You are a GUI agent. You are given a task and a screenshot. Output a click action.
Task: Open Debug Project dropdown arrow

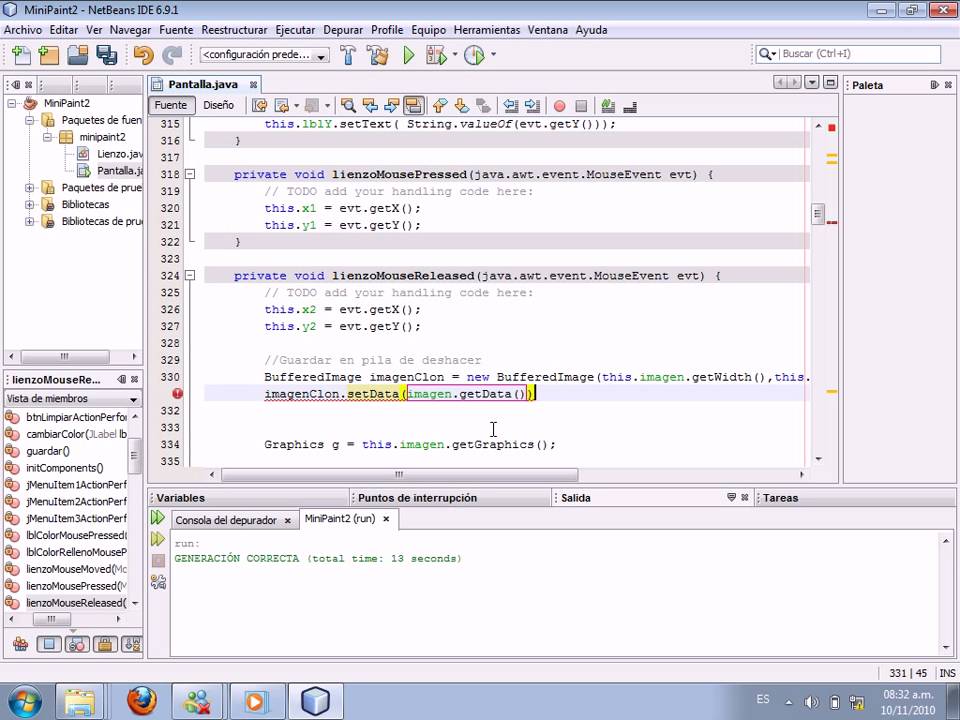click(454, 54)
